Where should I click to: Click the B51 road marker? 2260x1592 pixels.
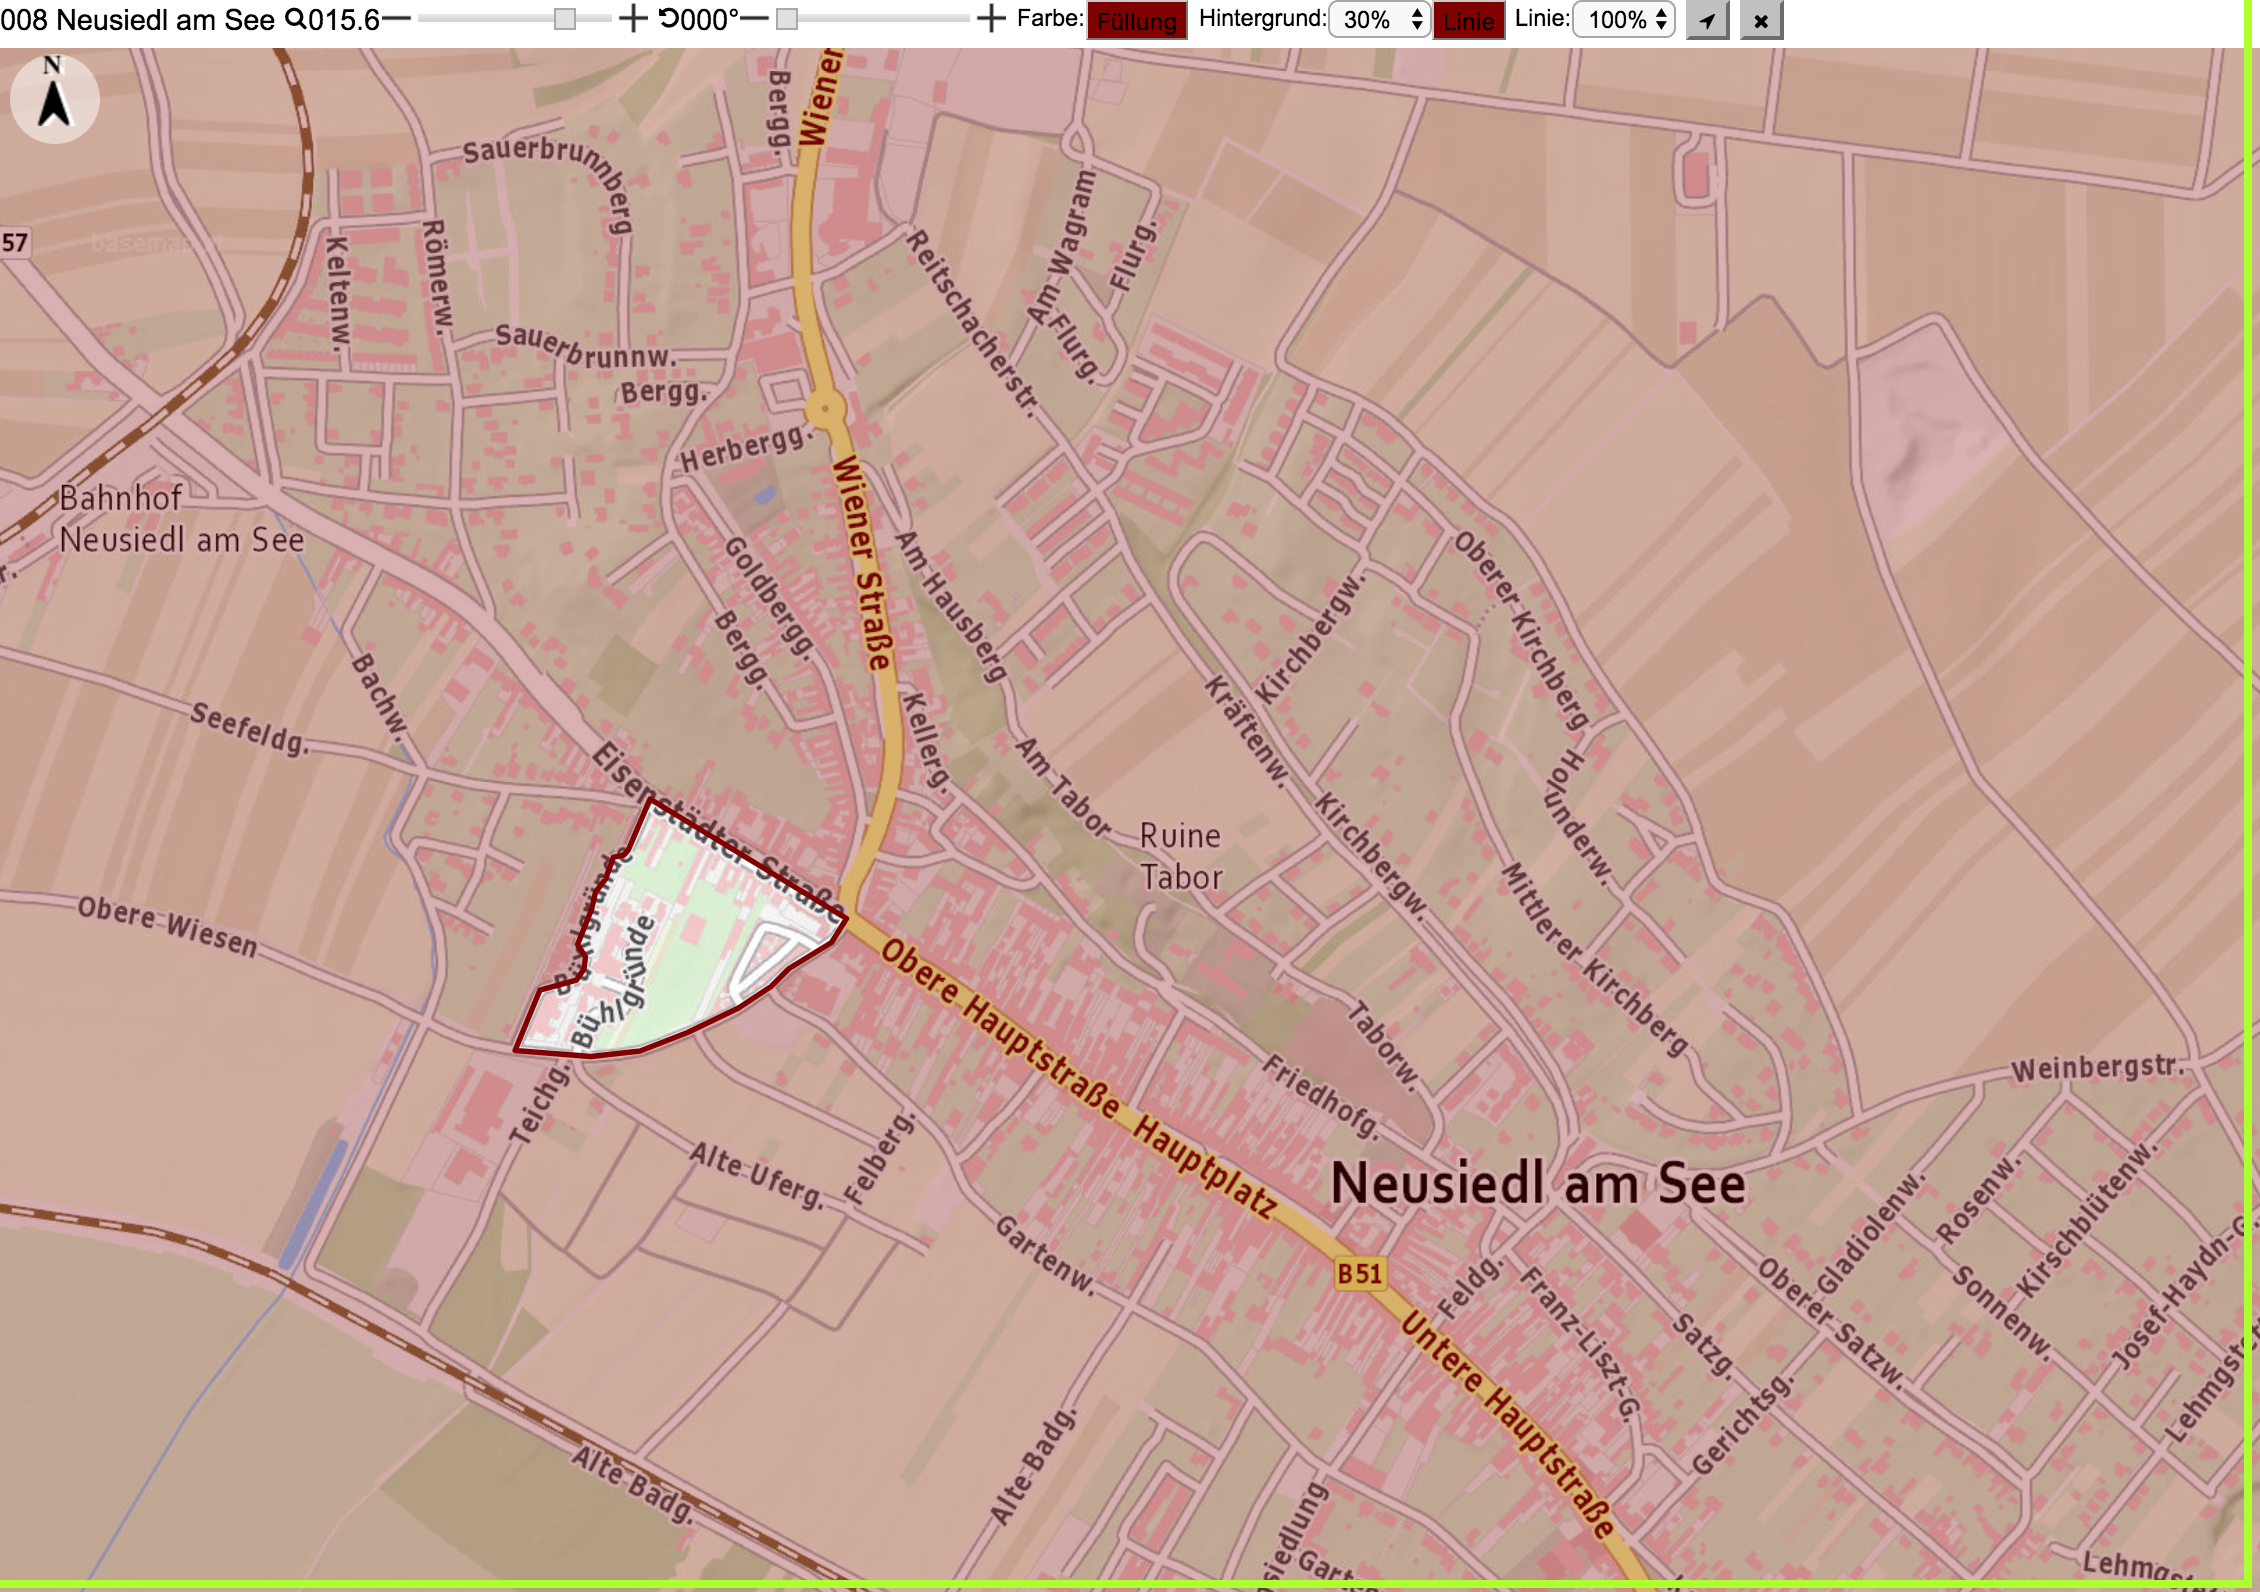click(1360, 1273)
